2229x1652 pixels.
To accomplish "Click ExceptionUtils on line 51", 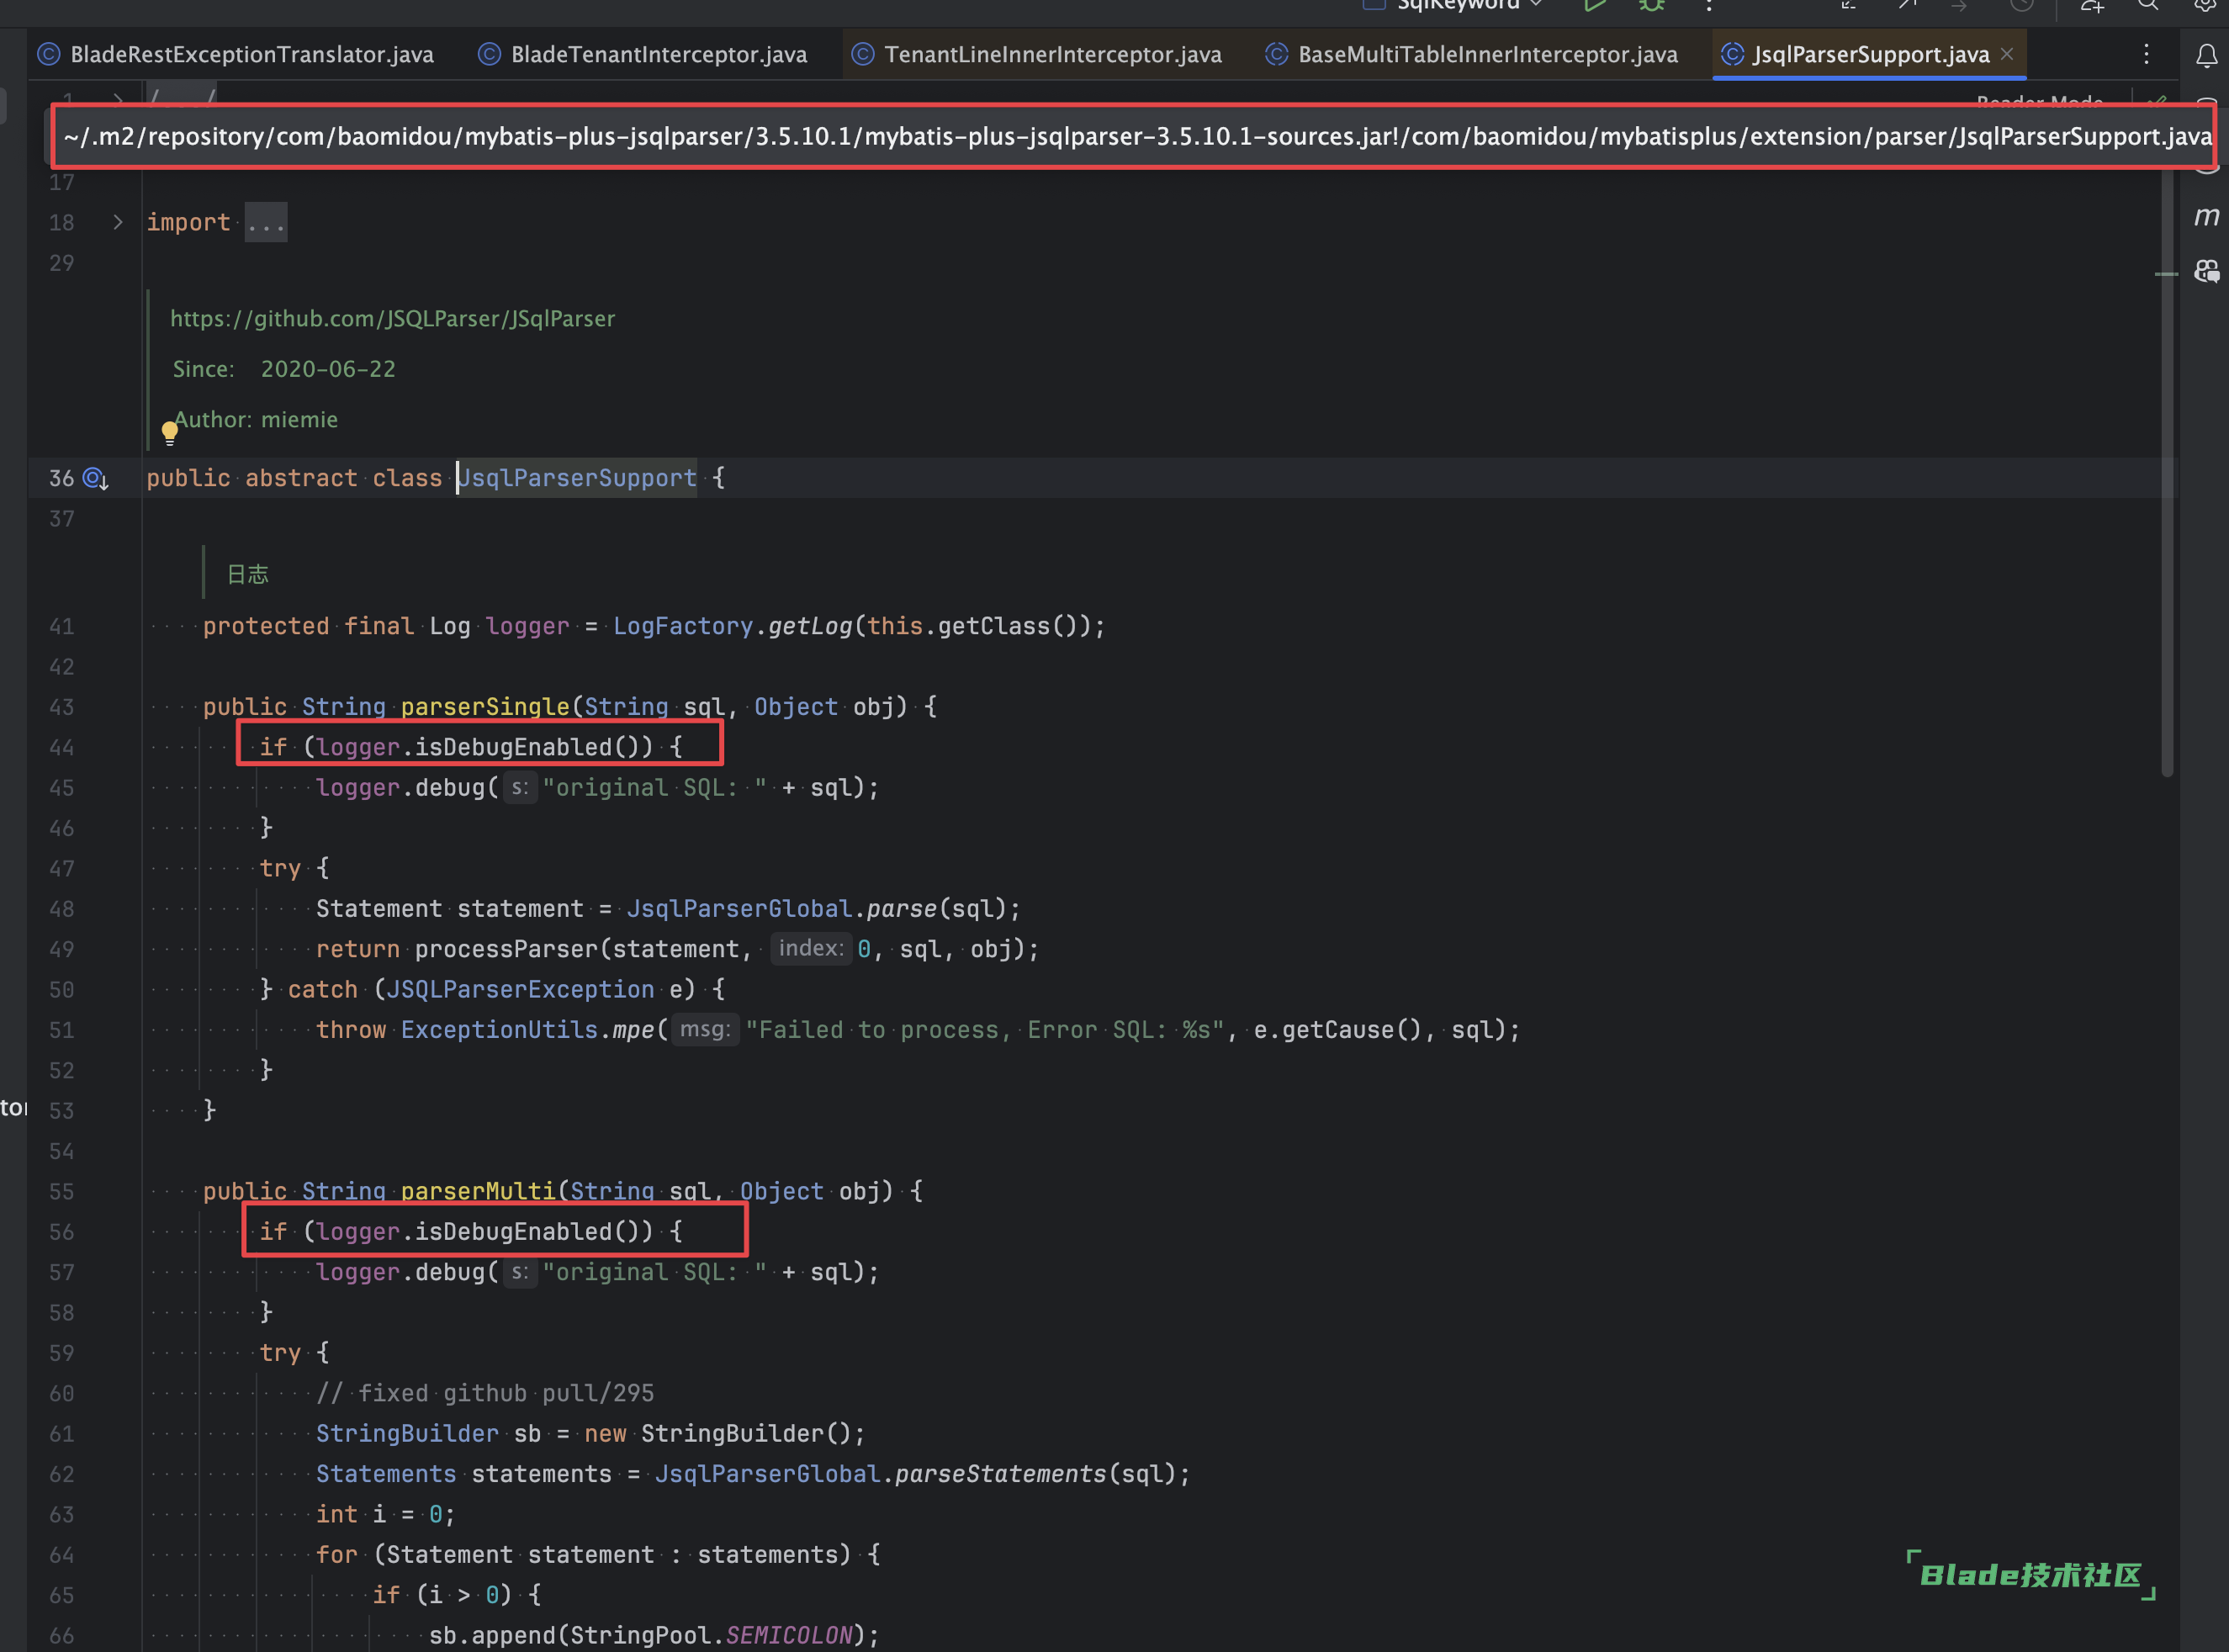I will point(499,1030).
